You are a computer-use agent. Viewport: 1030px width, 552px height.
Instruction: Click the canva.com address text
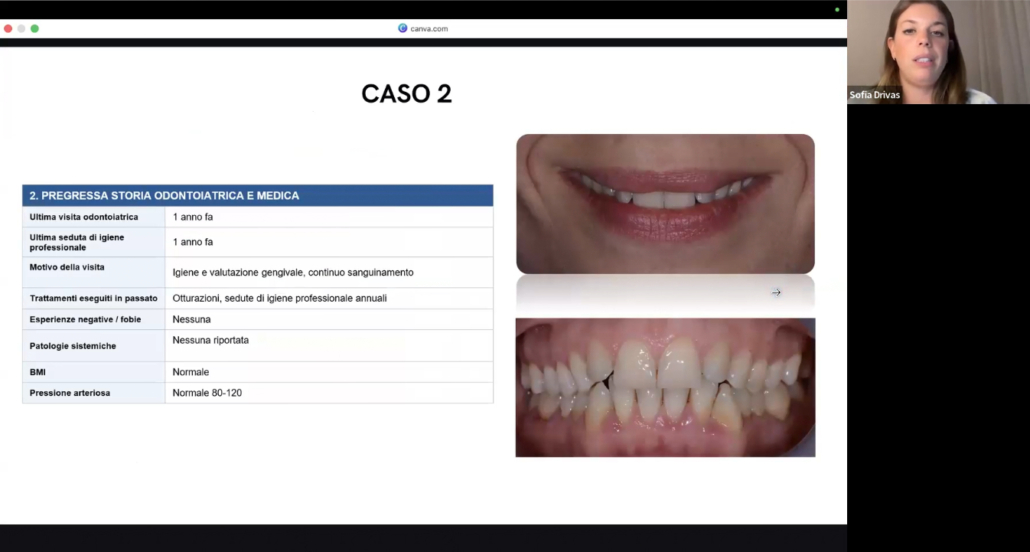[x=429, y=29]
